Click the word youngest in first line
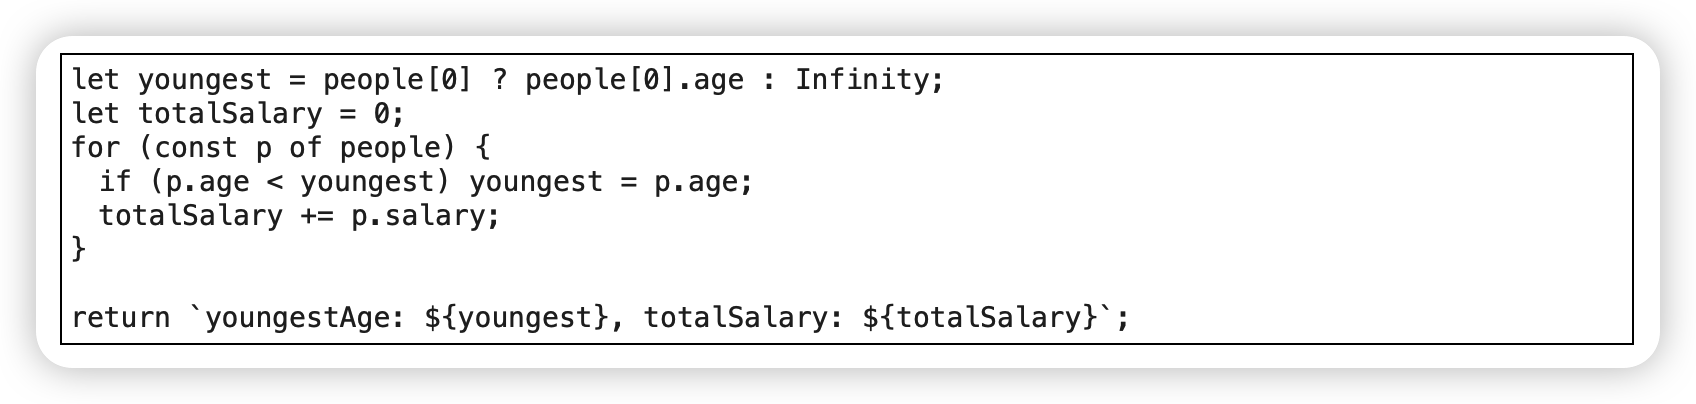Screen dimensions: 1696x404 click(204, 80)
